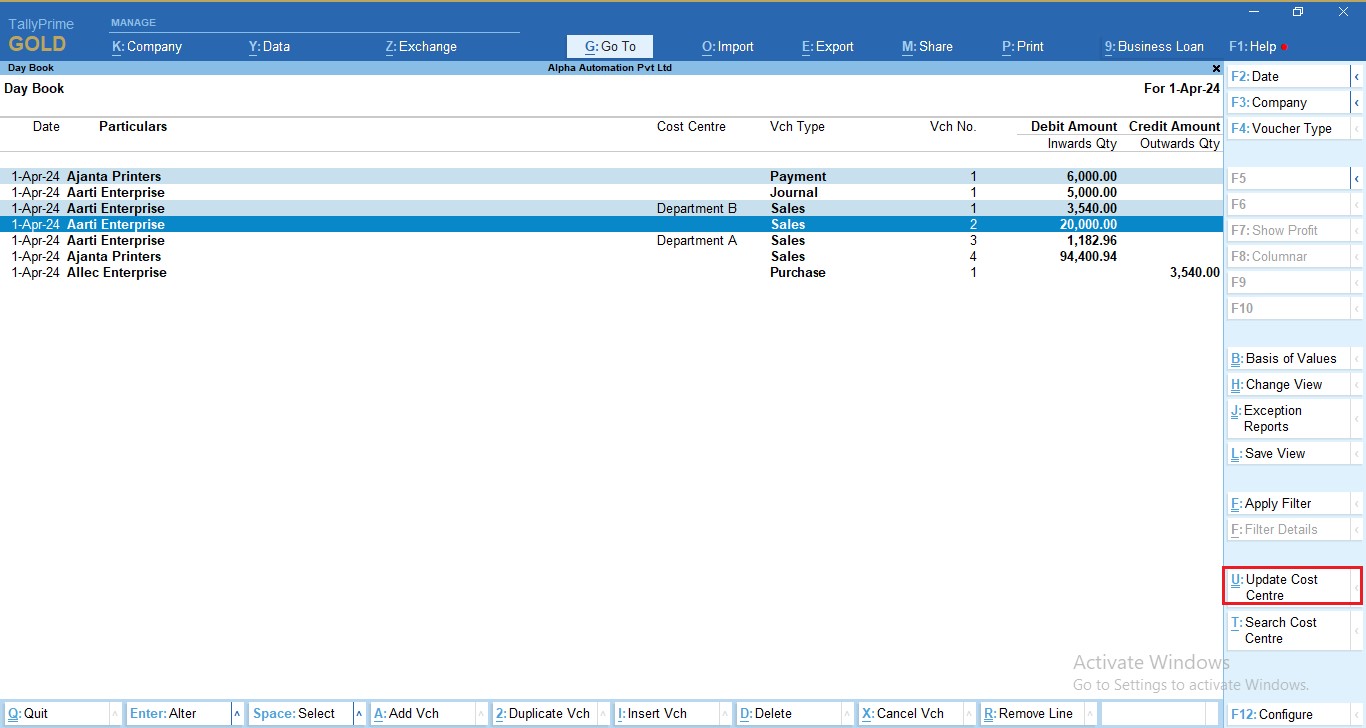
Task: Expand the caret beside Enter: Alter
Action: click(237, 714)
